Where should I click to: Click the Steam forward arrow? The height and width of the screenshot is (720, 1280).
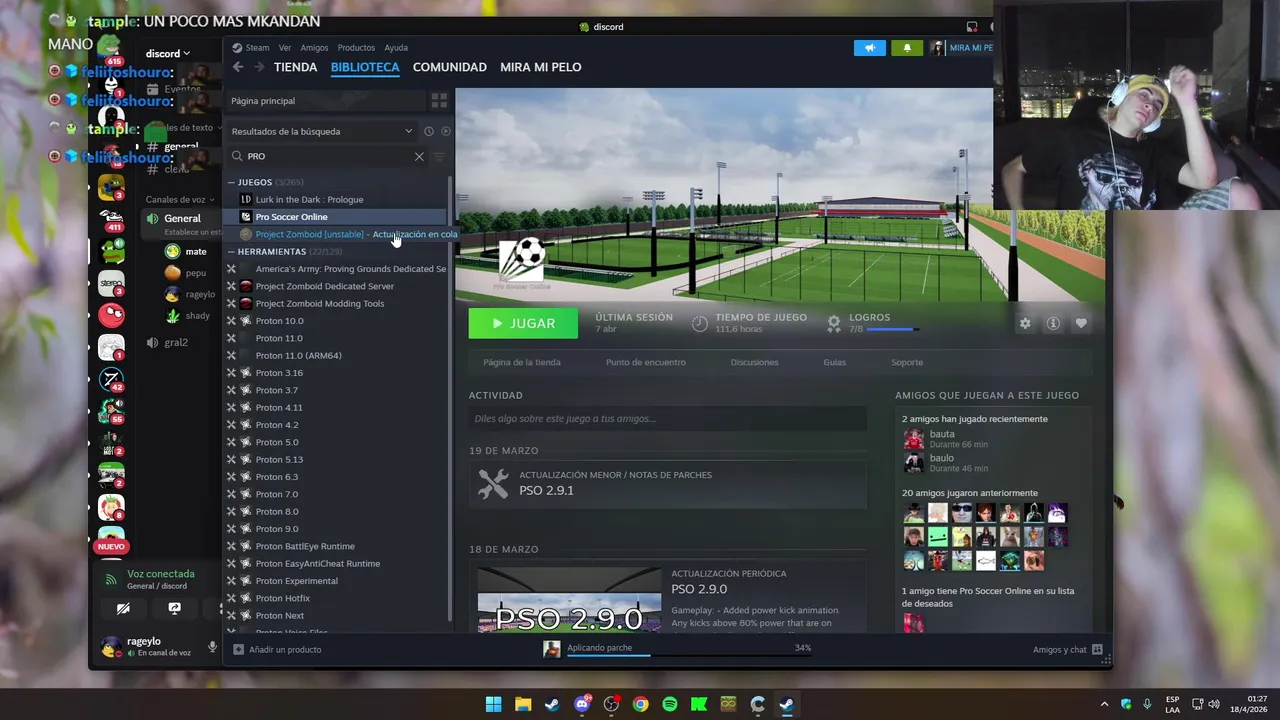(259, 67)
